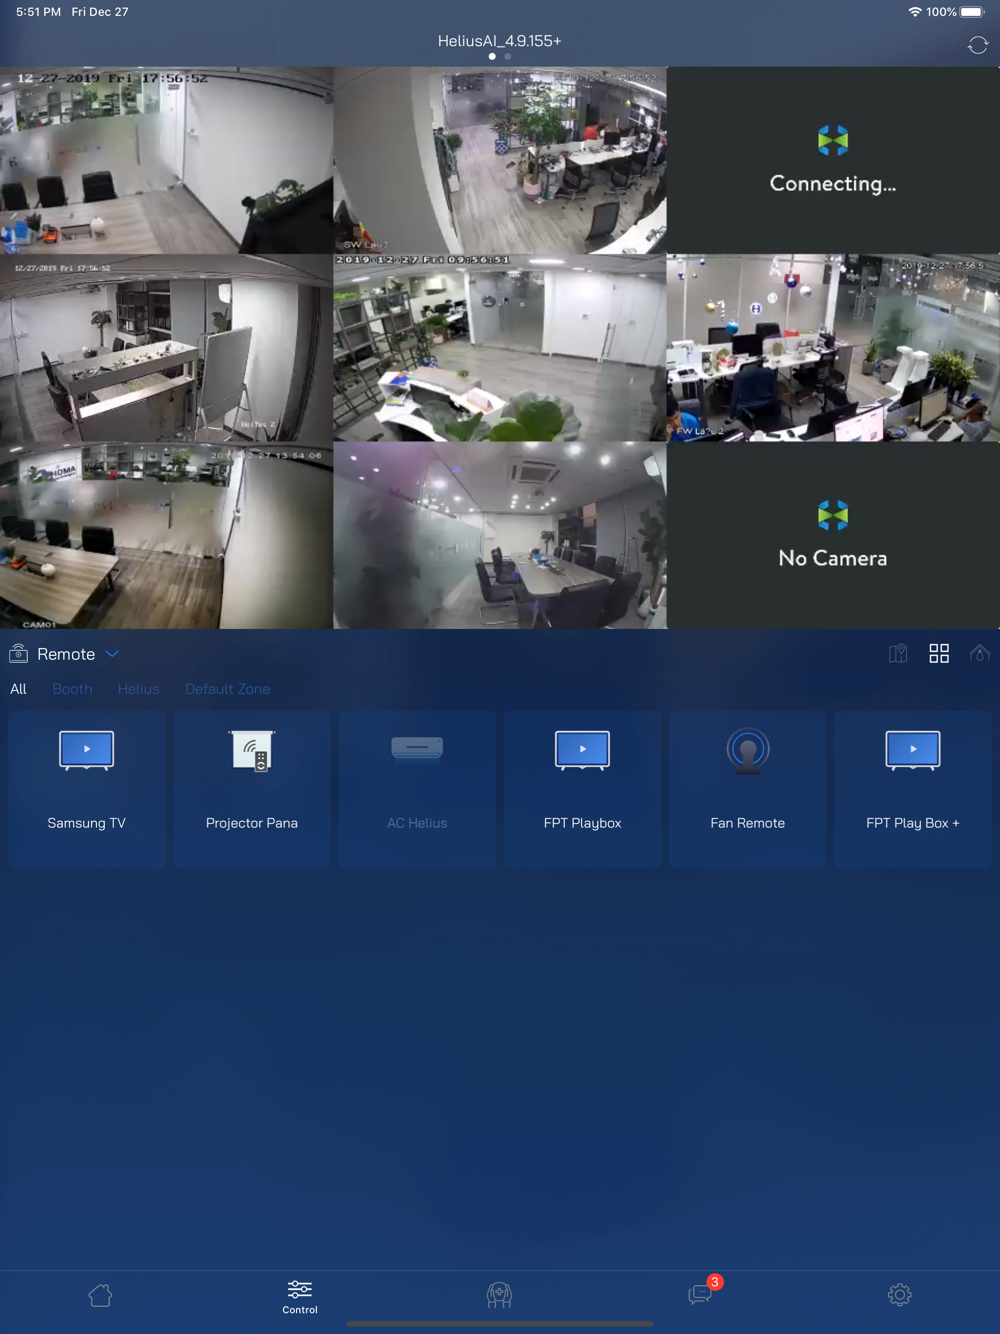Open the FPT Play Box + remote
Screen dimensions: 1000x1334
pos(913,789)
